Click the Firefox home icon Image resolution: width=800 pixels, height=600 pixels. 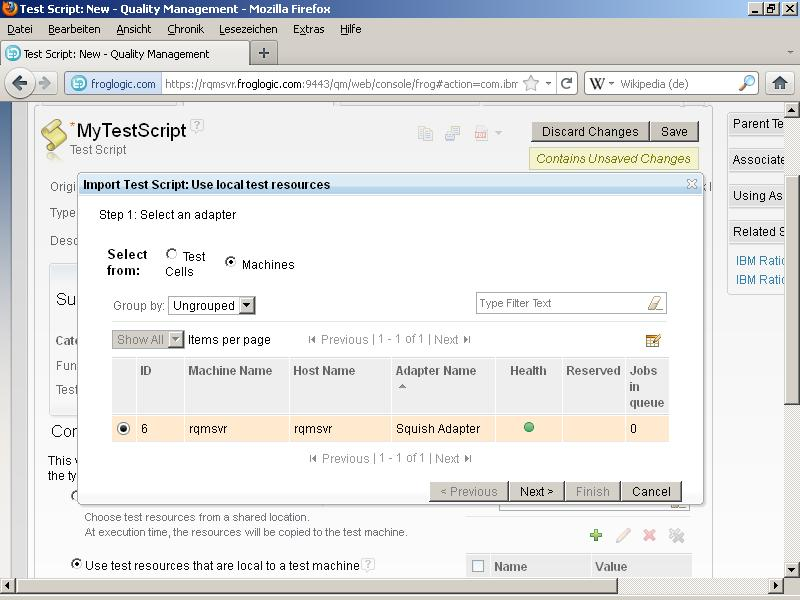pos(780,84)
